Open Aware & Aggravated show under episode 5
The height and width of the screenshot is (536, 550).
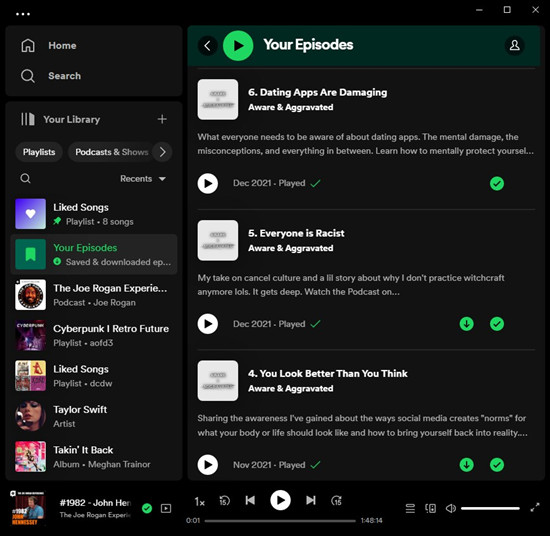click(290, 248)
